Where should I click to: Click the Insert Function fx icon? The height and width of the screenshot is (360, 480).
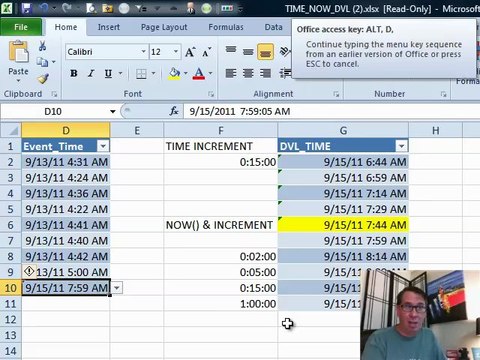point(174,111)
